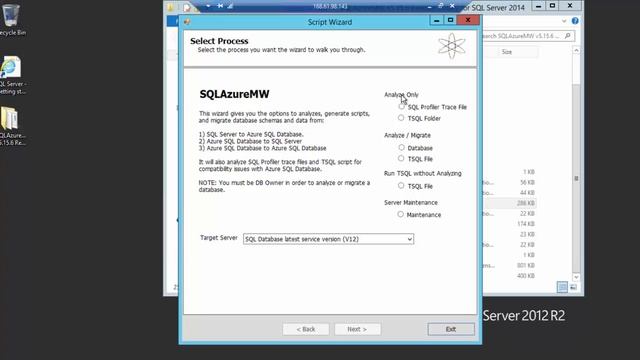Select the Explorer file row sized 23 KB
This screenshot has height=360, width=640.
click(x=510, y=234)
